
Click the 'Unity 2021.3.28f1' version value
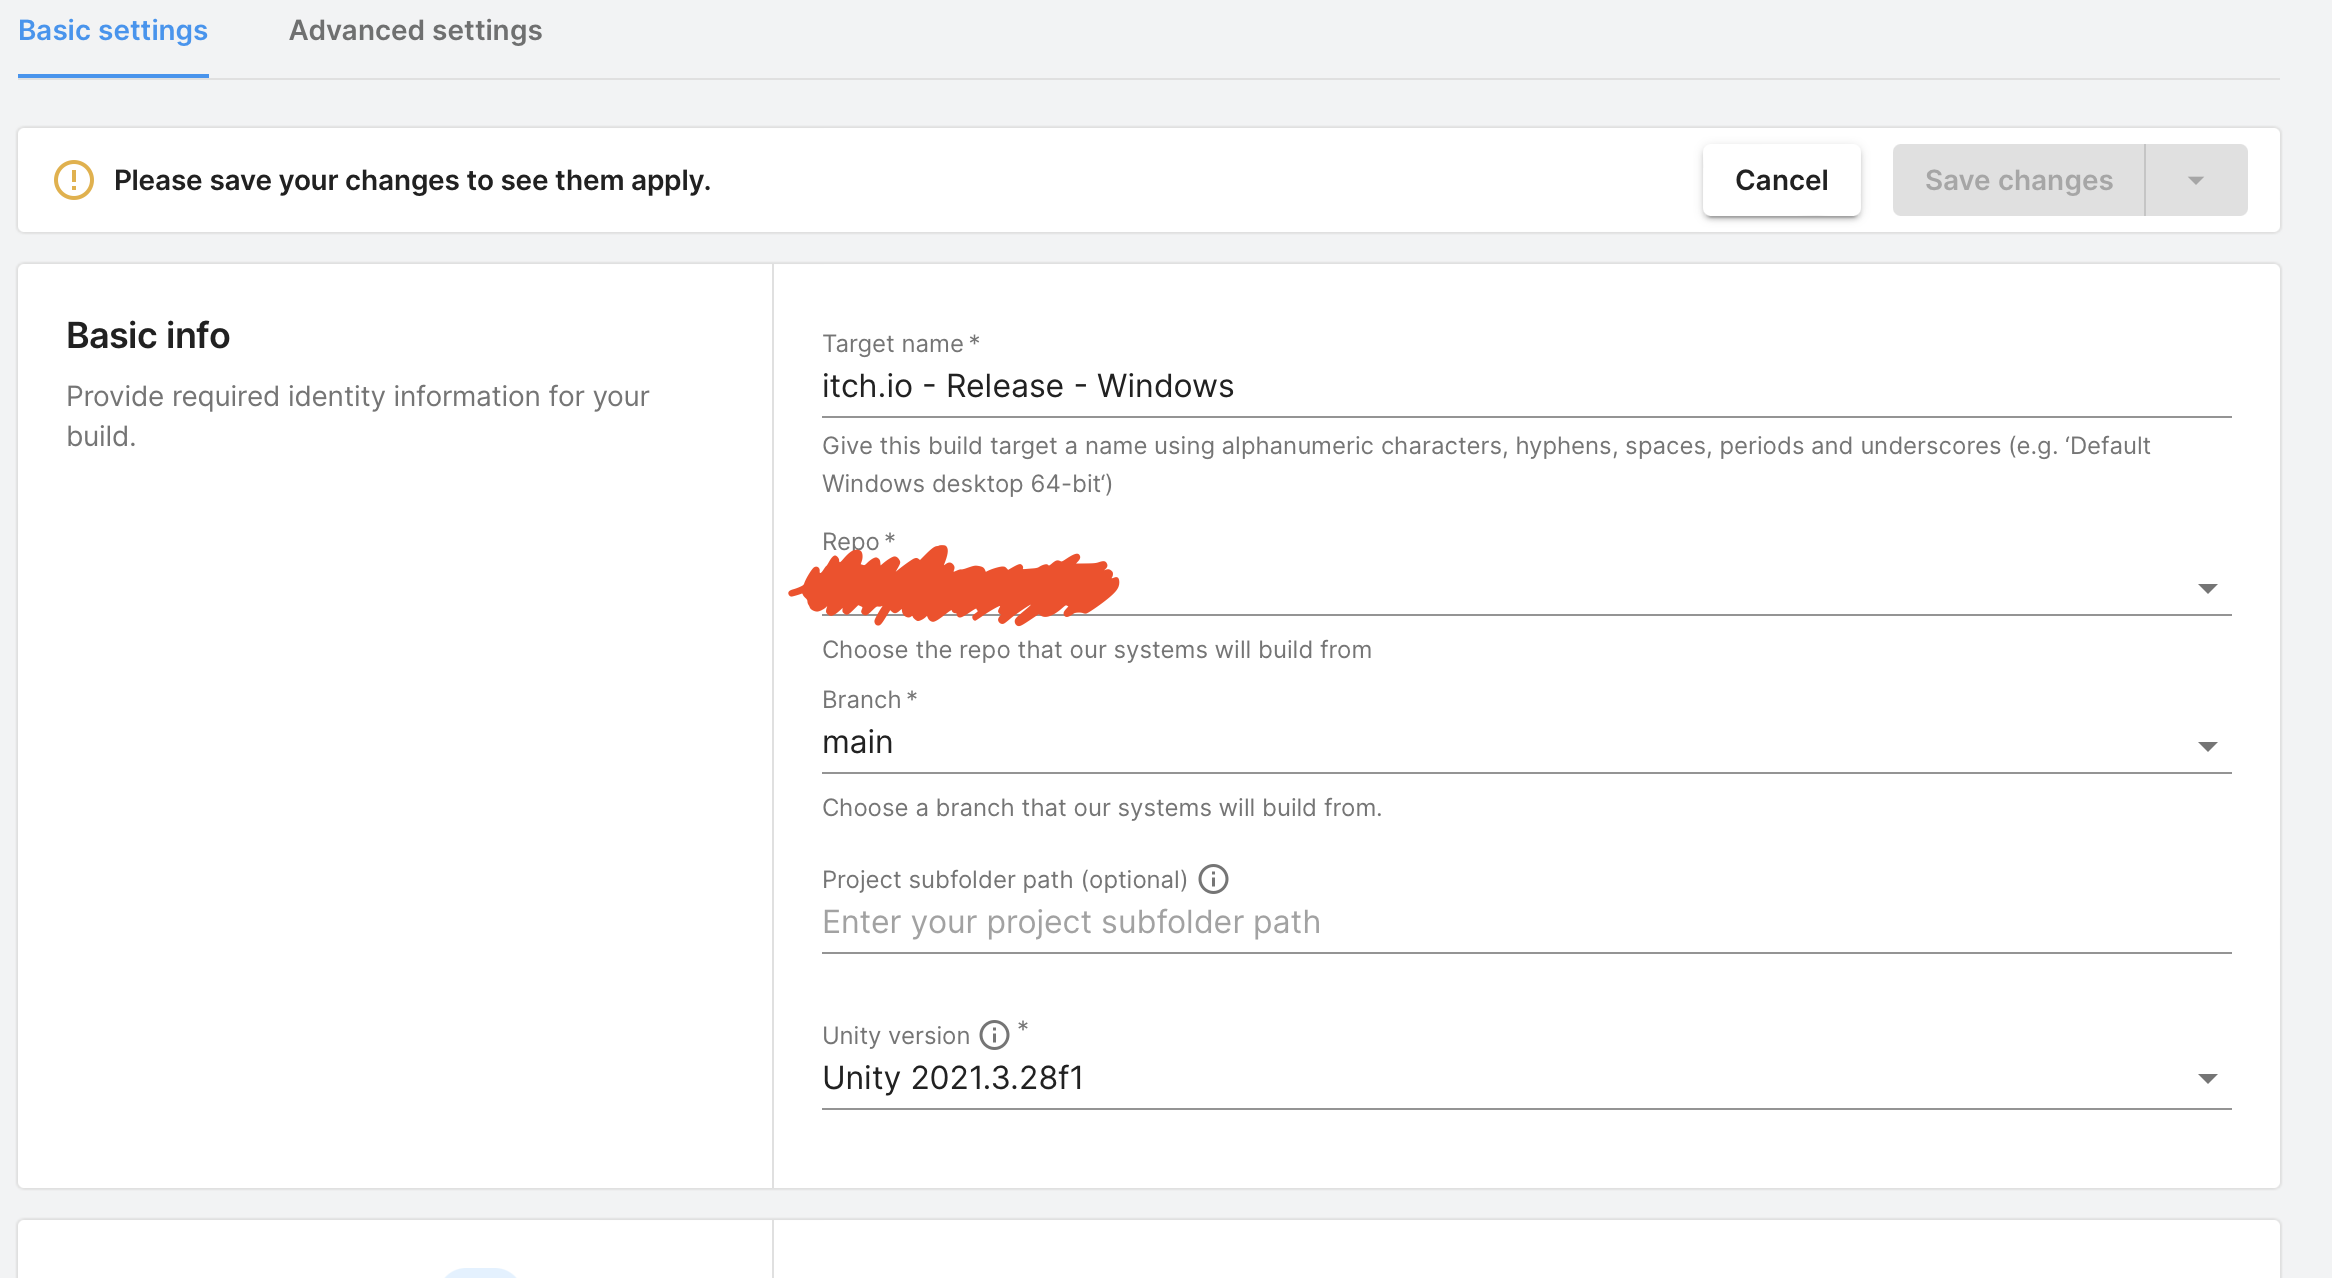click(x=953, y=1078)
